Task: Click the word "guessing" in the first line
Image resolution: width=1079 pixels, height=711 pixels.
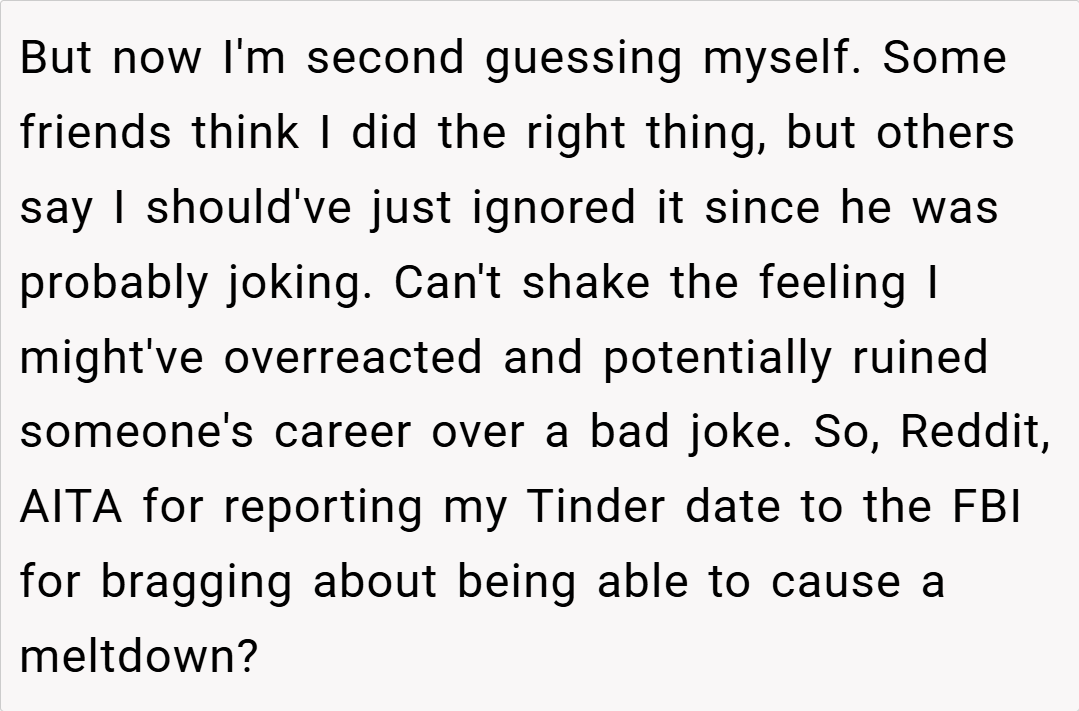Action: click(585, 58)
